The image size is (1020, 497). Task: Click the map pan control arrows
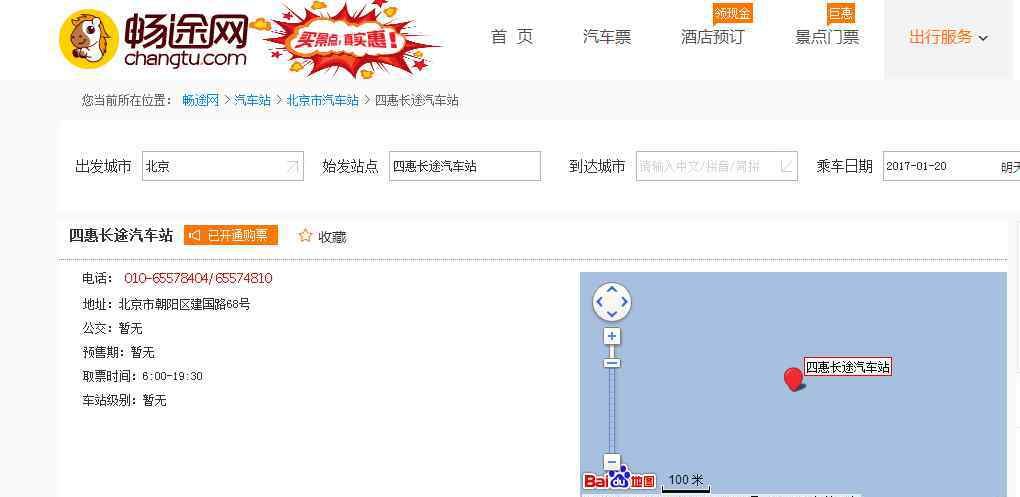click(x=611, y=302)
